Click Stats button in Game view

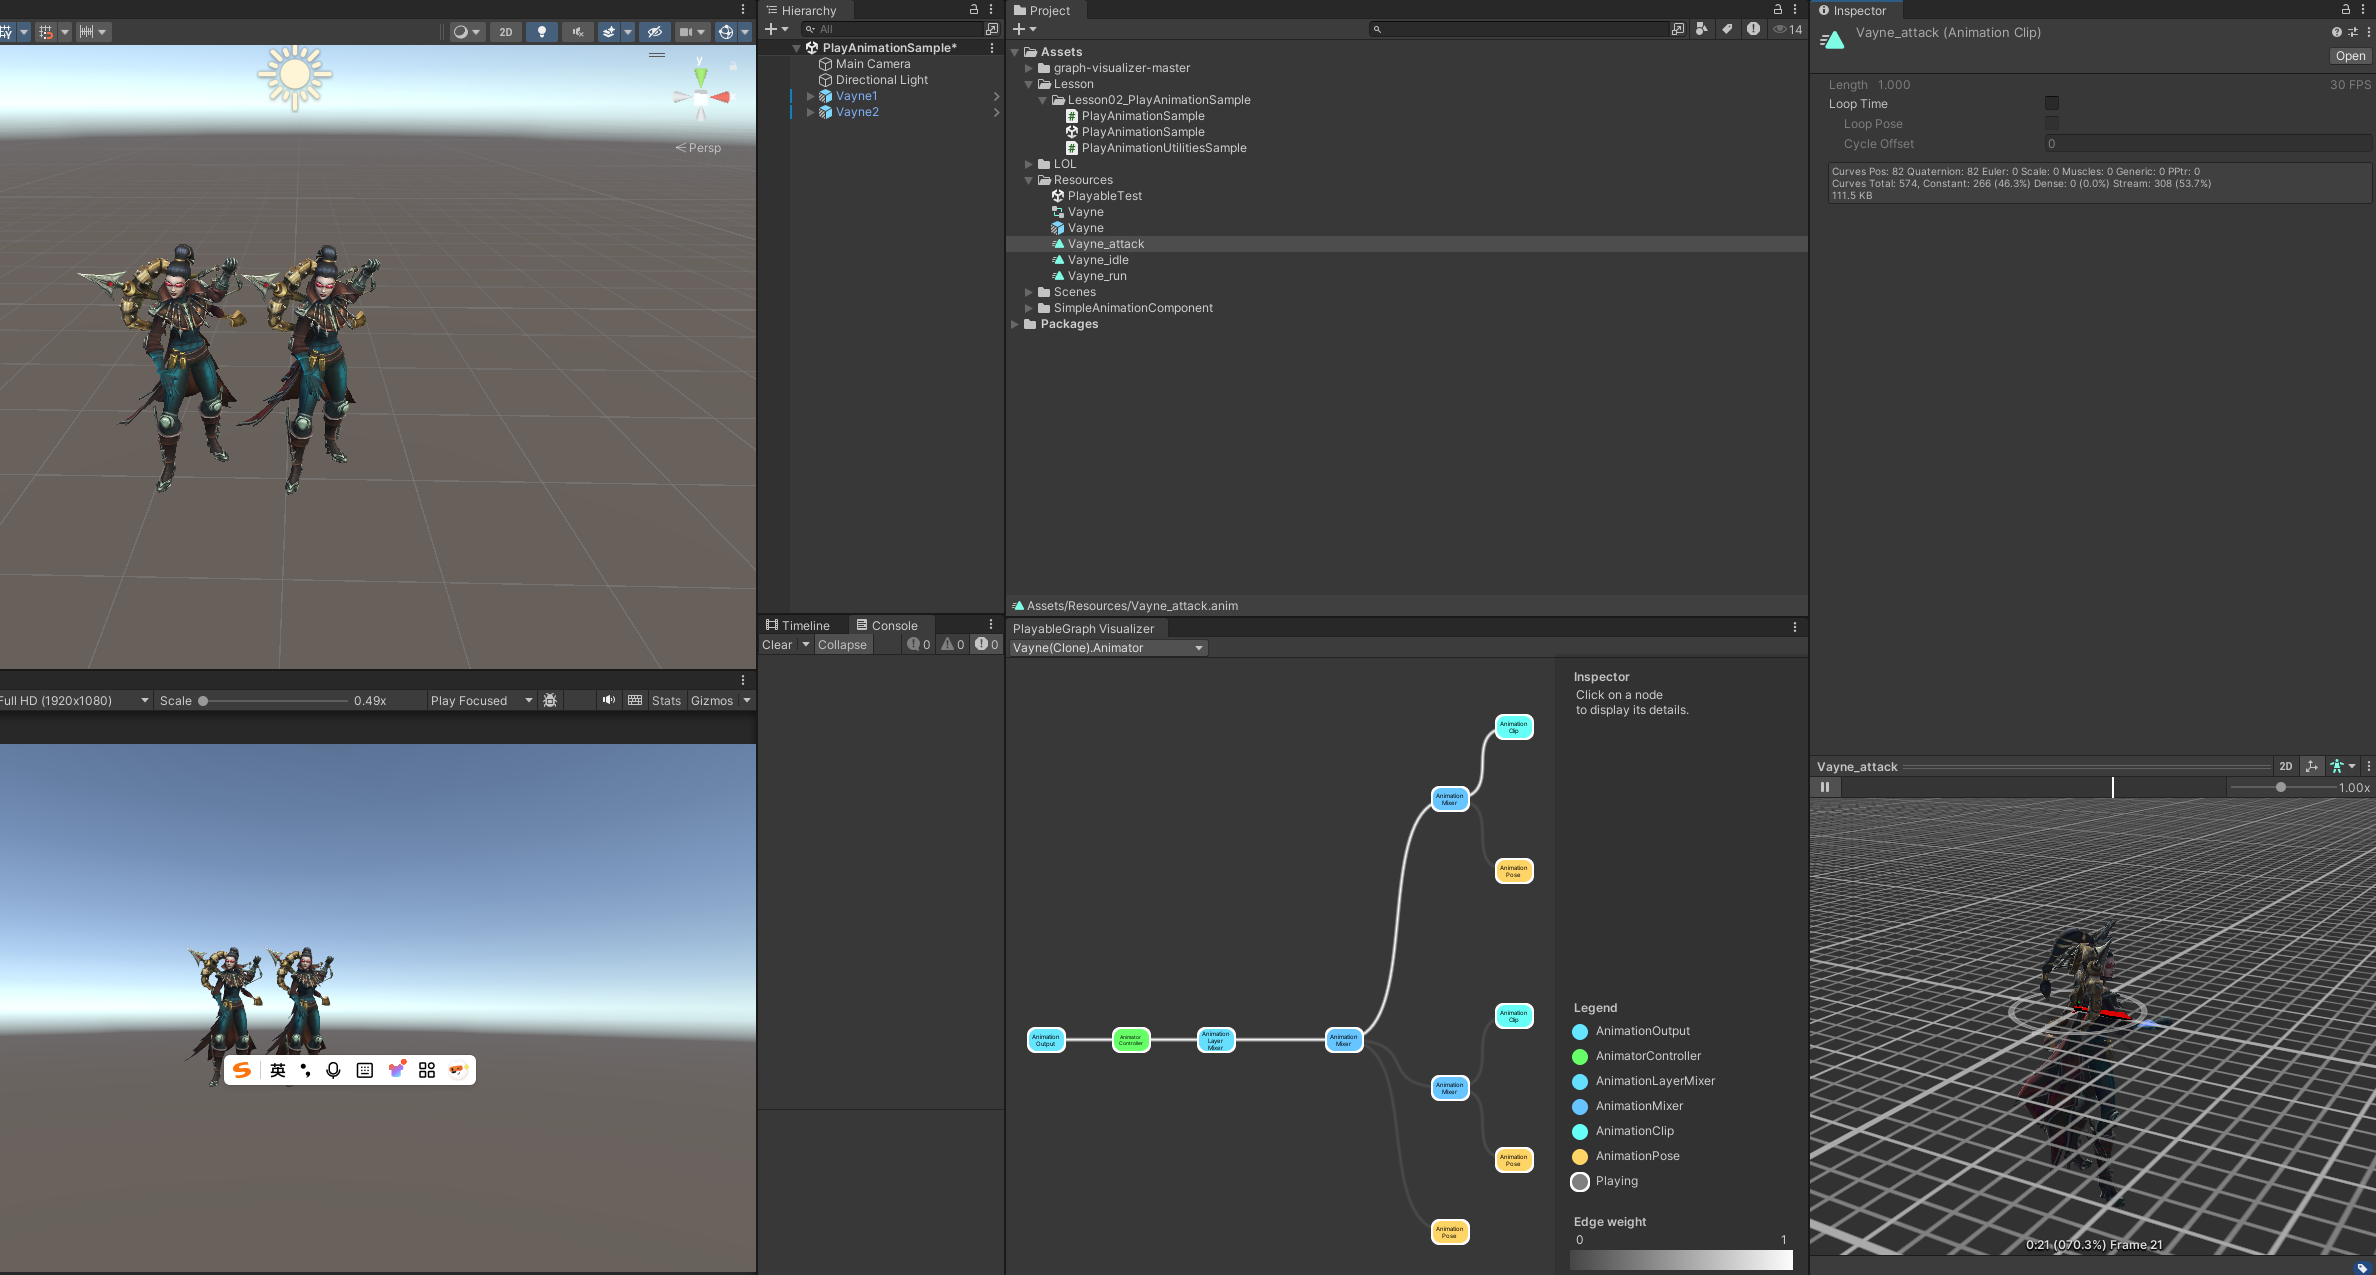coord(666,700)
